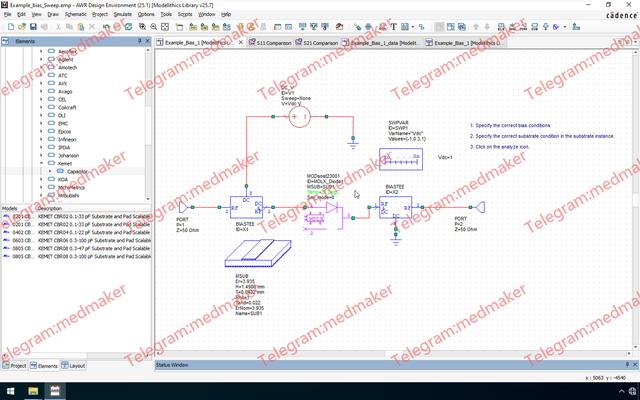This screenshot has width=640, height=400.
Task: Click the Tile windows toolbar icon
Action: (451, 27)
